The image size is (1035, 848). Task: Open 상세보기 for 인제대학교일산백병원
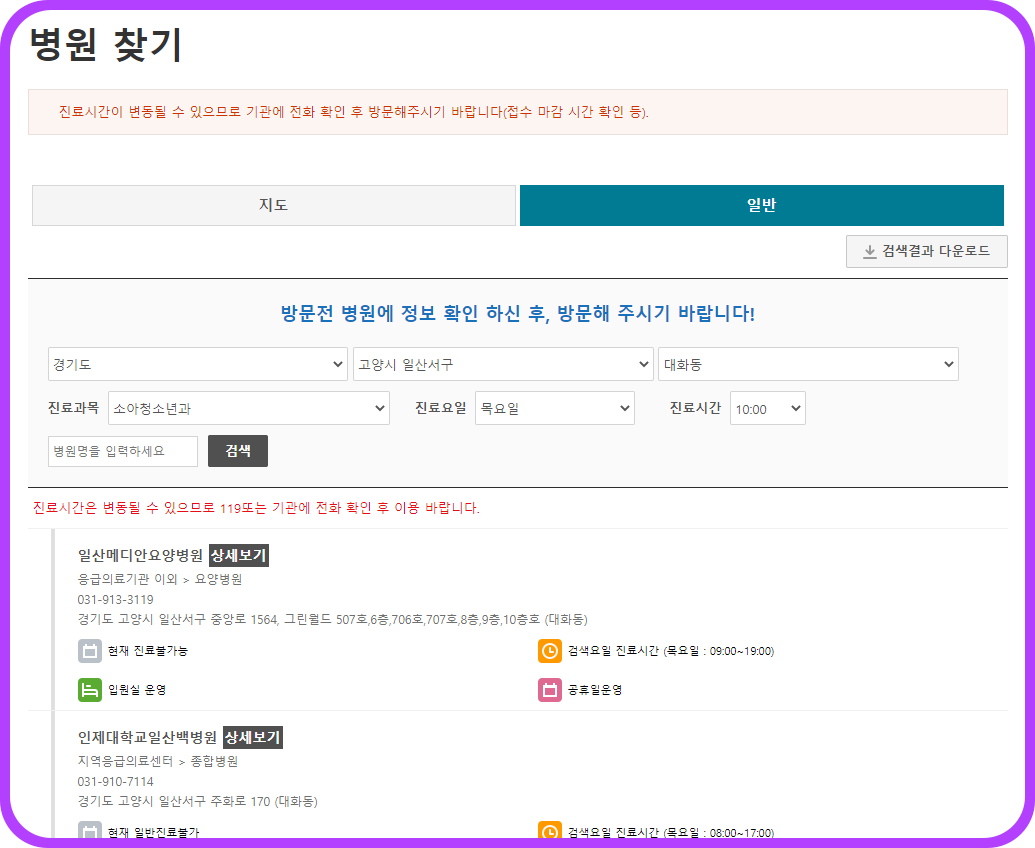pos(253,737)
